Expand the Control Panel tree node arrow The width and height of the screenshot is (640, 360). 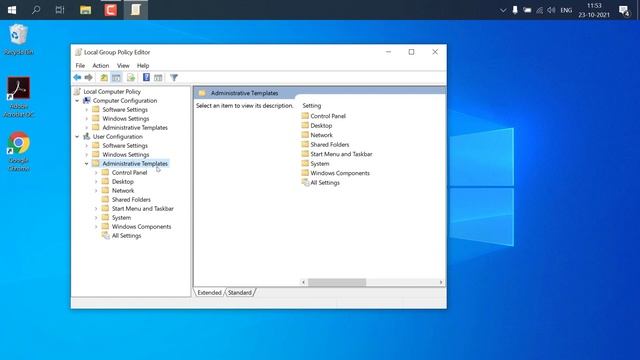point(96,173)
